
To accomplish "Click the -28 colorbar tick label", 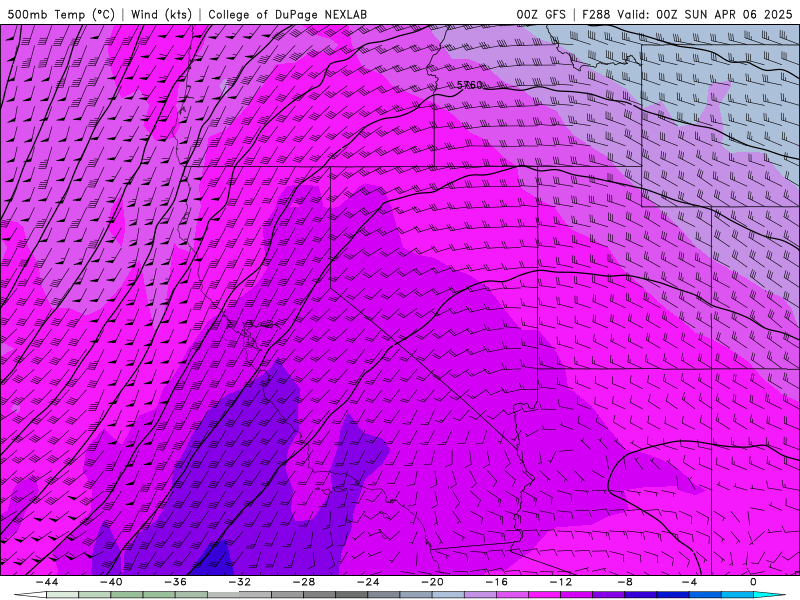I will pyautogui.click(x=304, y=582).
